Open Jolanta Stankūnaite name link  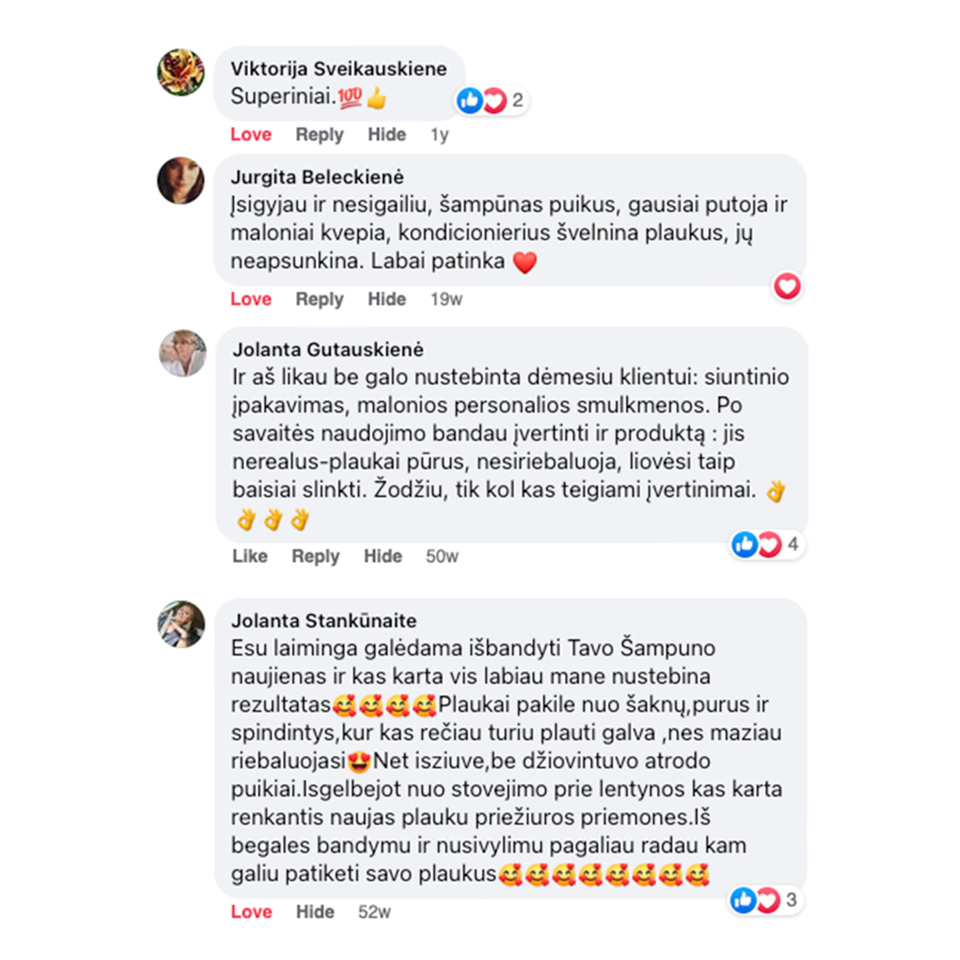point(324,621)
